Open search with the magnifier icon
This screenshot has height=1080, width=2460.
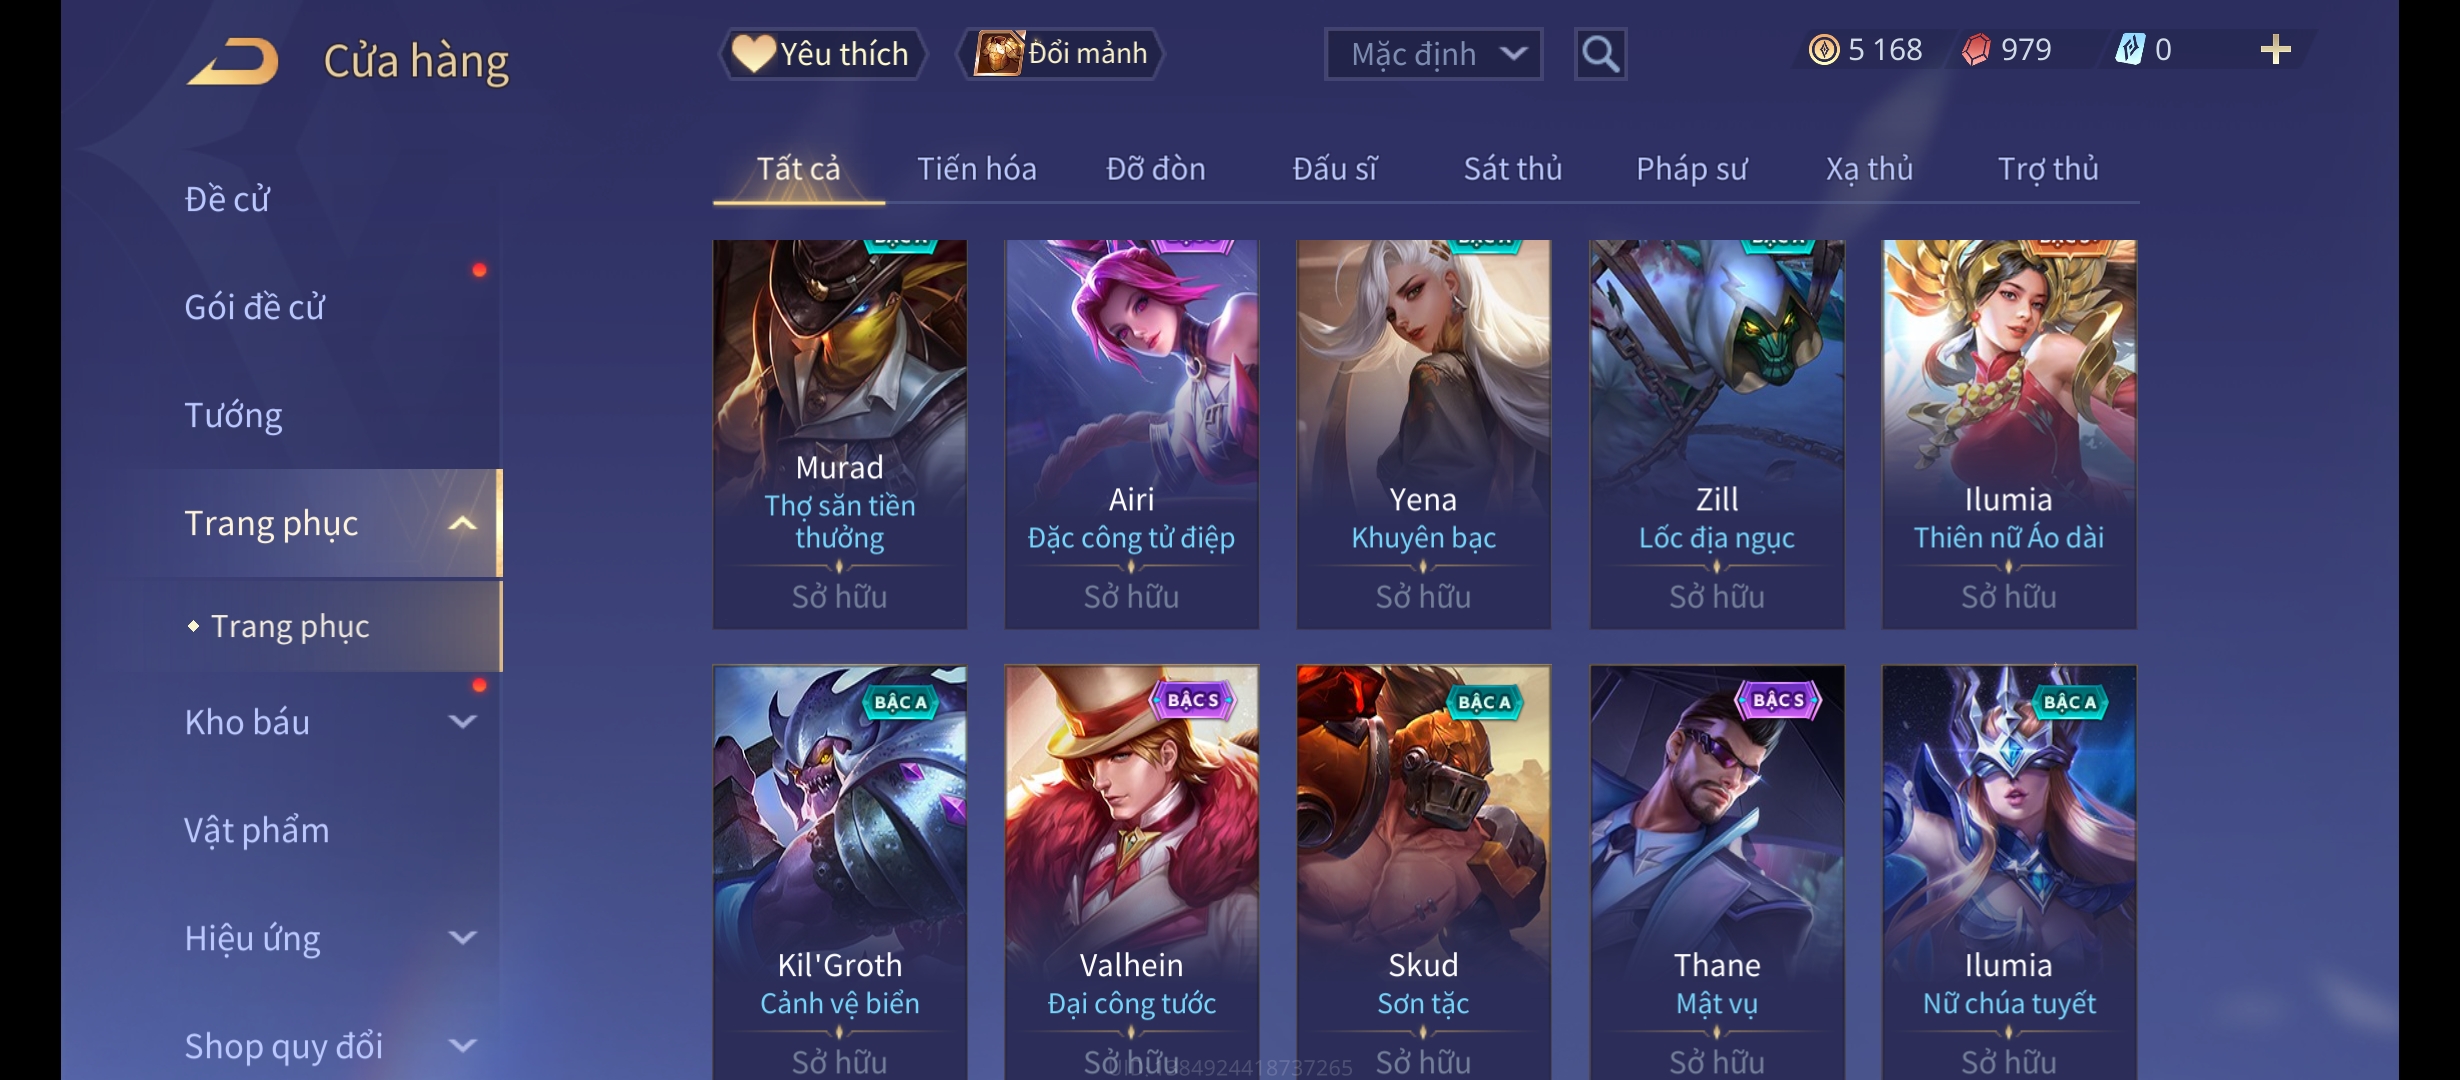click(x=1600, y=54)
